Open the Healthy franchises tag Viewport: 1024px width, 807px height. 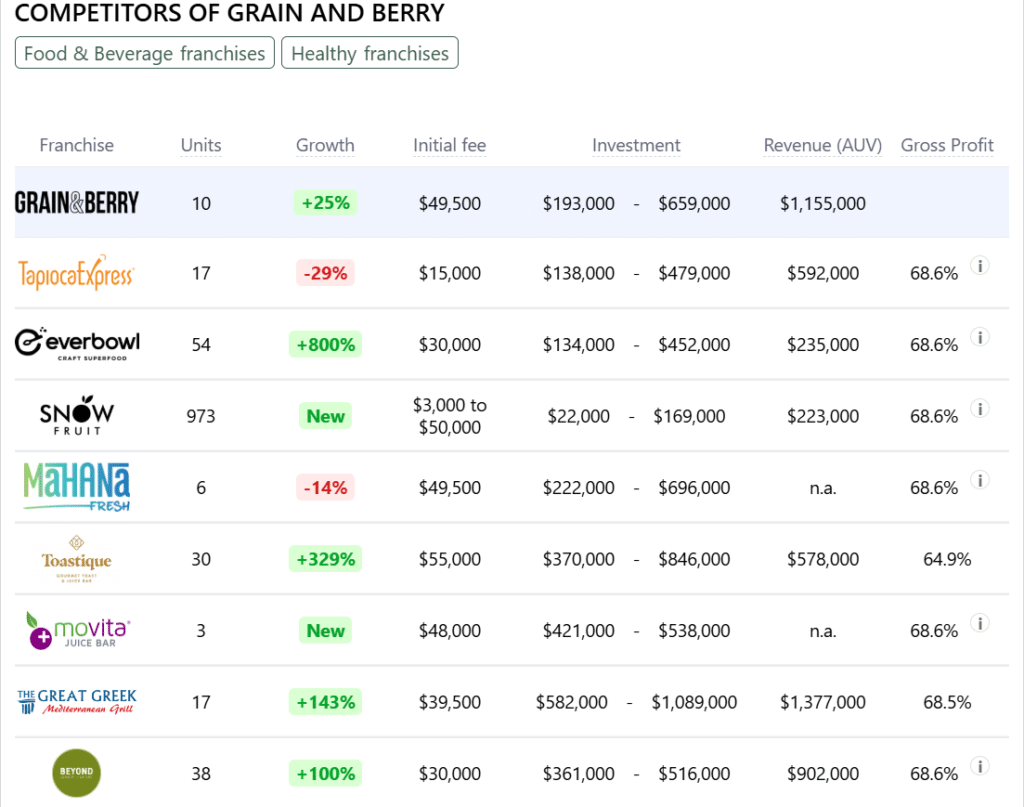tap(370, 53)
